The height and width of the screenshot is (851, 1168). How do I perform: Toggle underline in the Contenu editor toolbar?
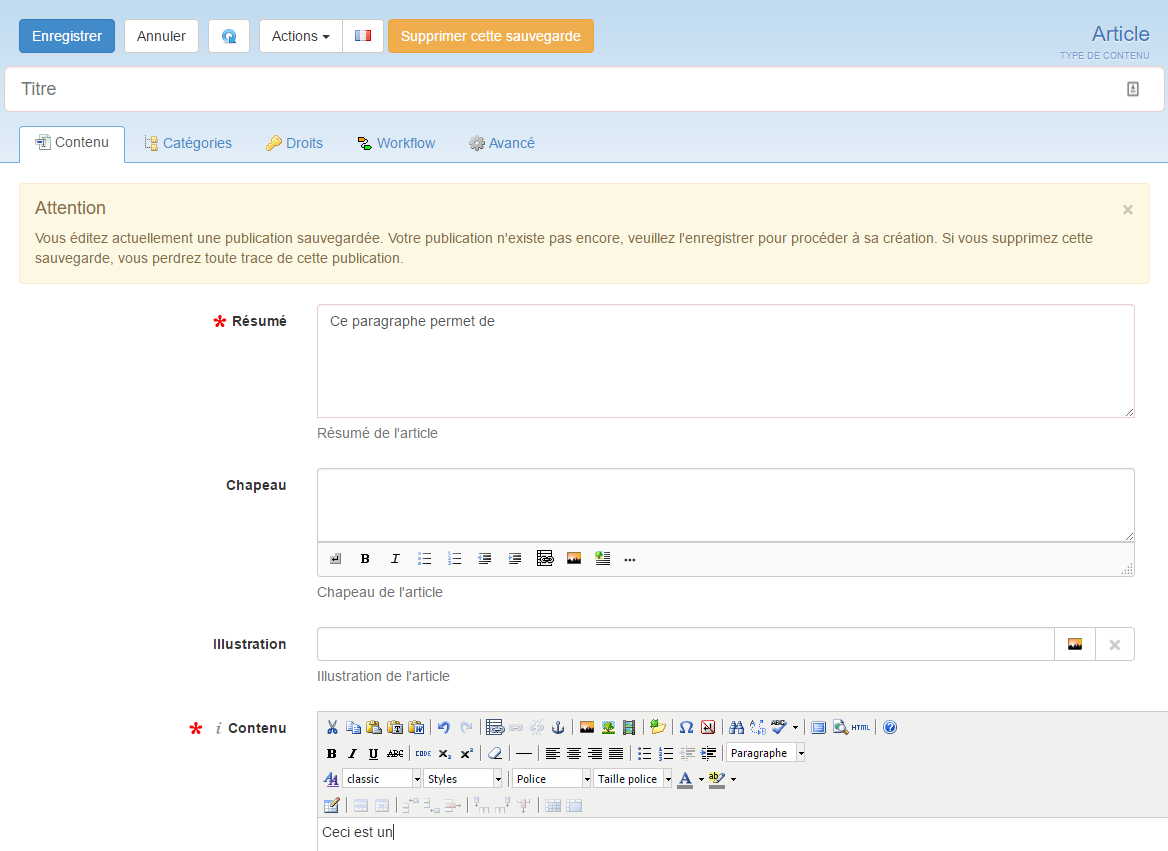pyautogui.click(x=373, y=753)
